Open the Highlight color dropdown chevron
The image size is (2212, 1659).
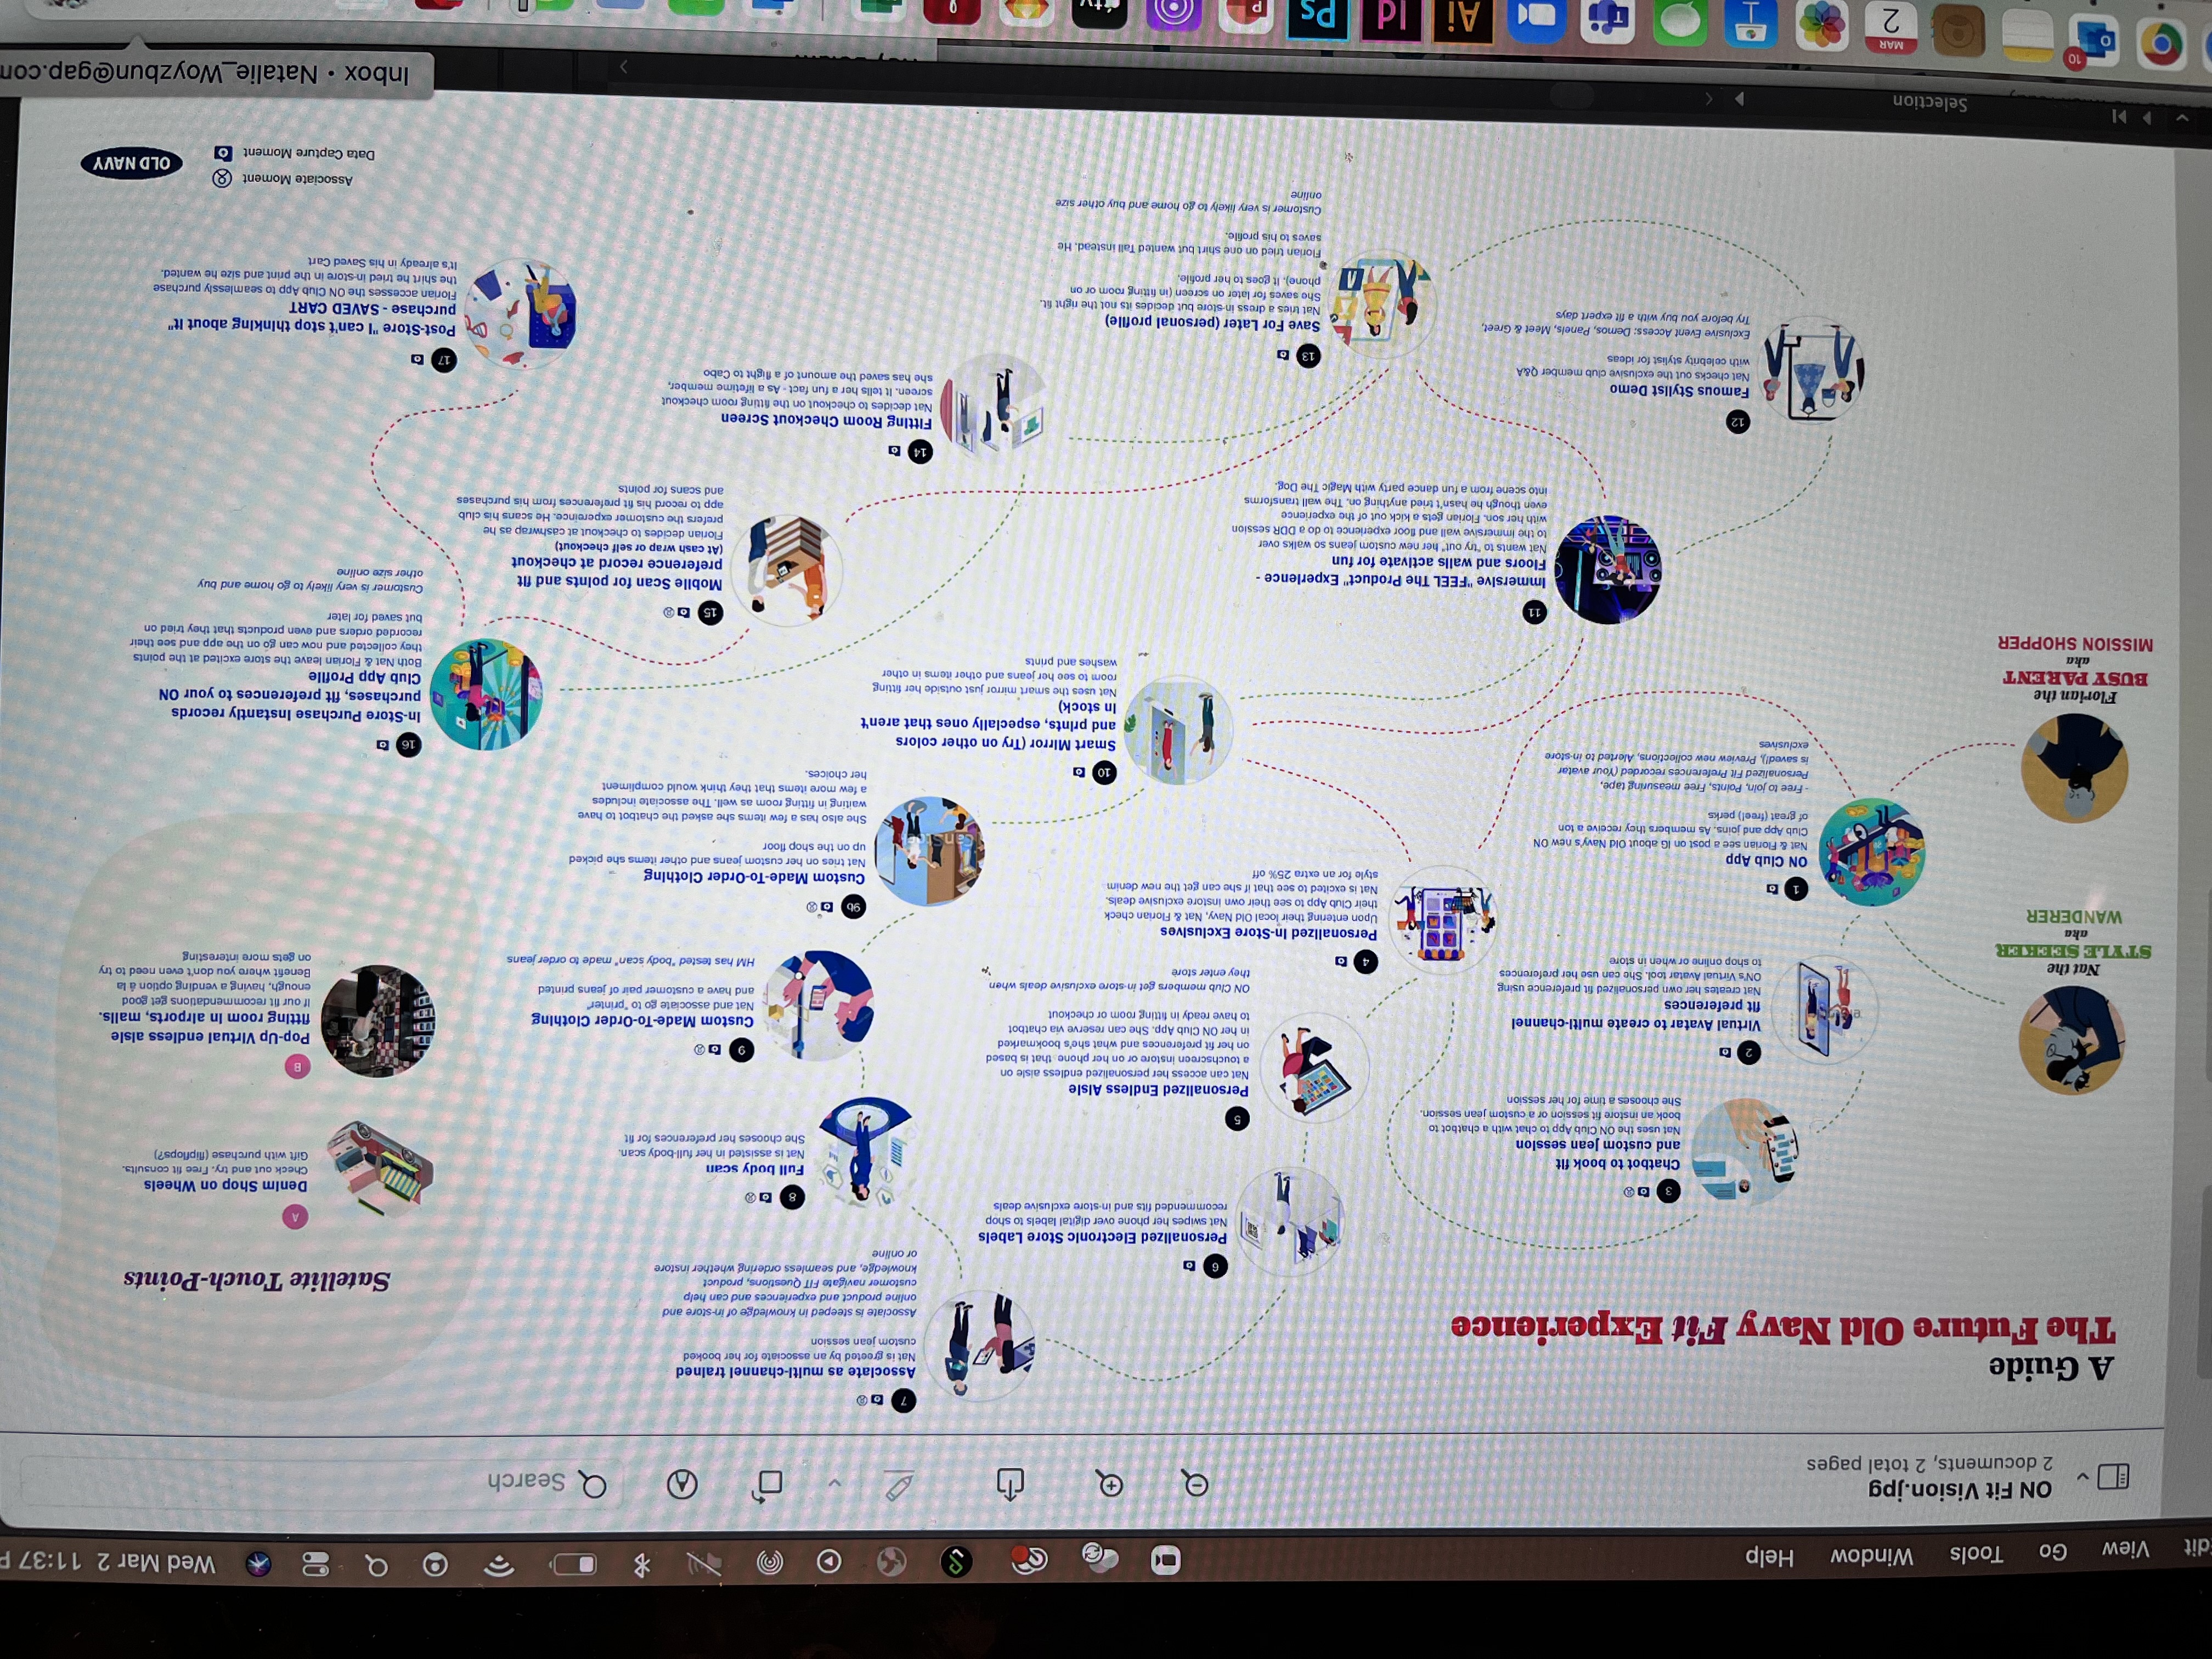pos(834,1484)
